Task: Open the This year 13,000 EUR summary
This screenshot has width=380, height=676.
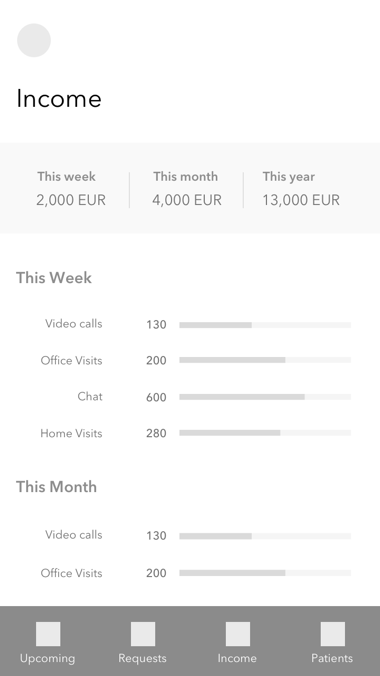Action: (301, 188)
